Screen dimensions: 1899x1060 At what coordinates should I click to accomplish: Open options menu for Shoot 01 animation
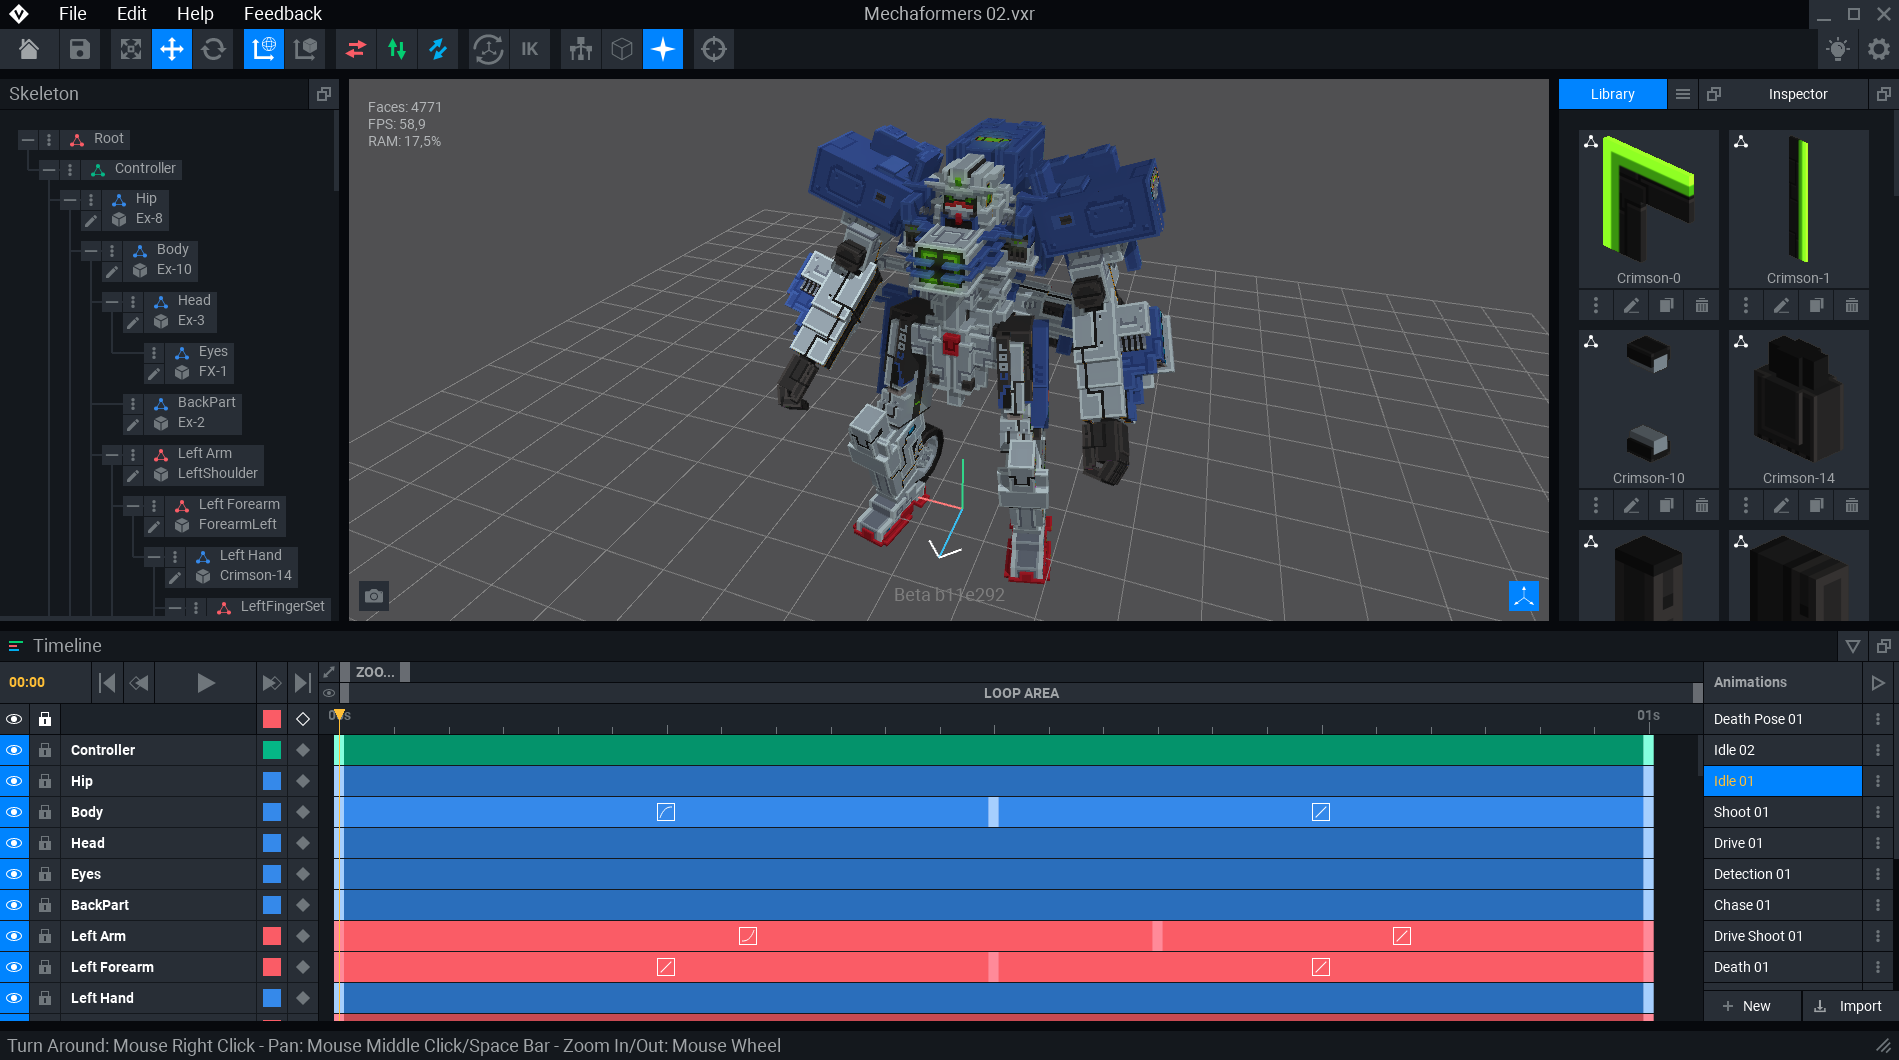pos(1877,812)
